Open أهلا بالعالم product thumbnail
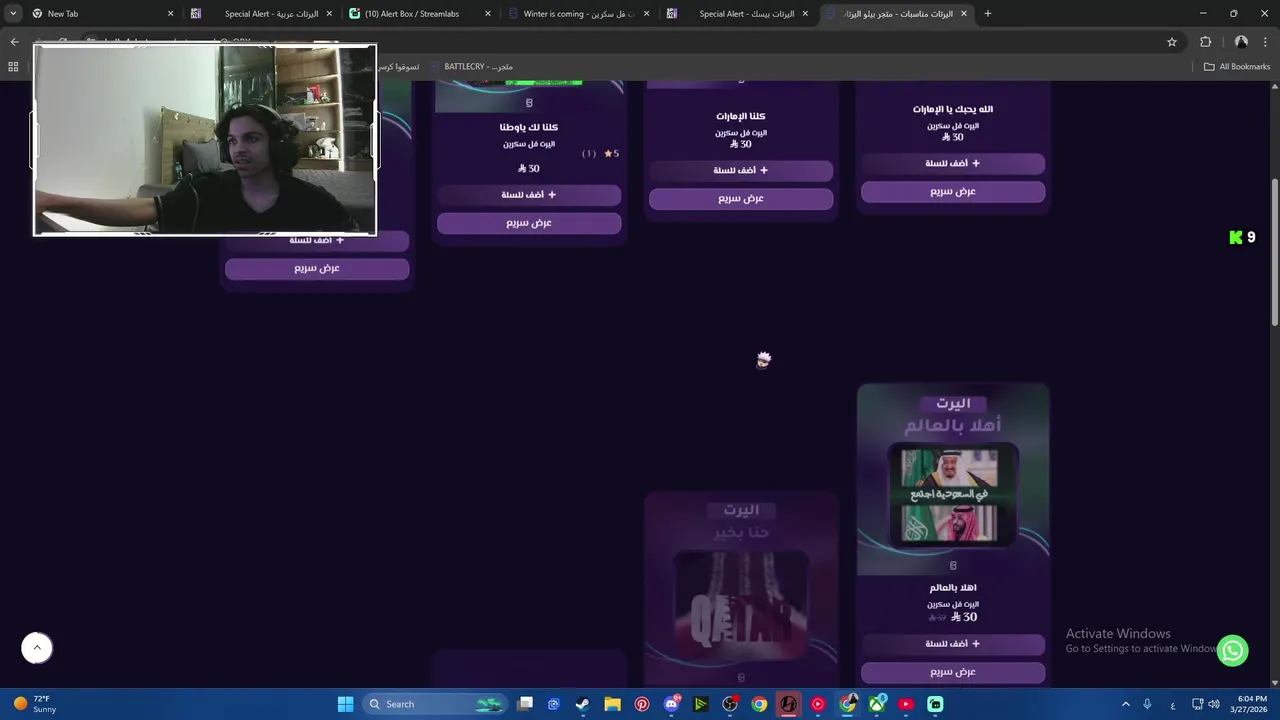The height and width of the screenshot is (720, 1280). [x=953, y=480]
